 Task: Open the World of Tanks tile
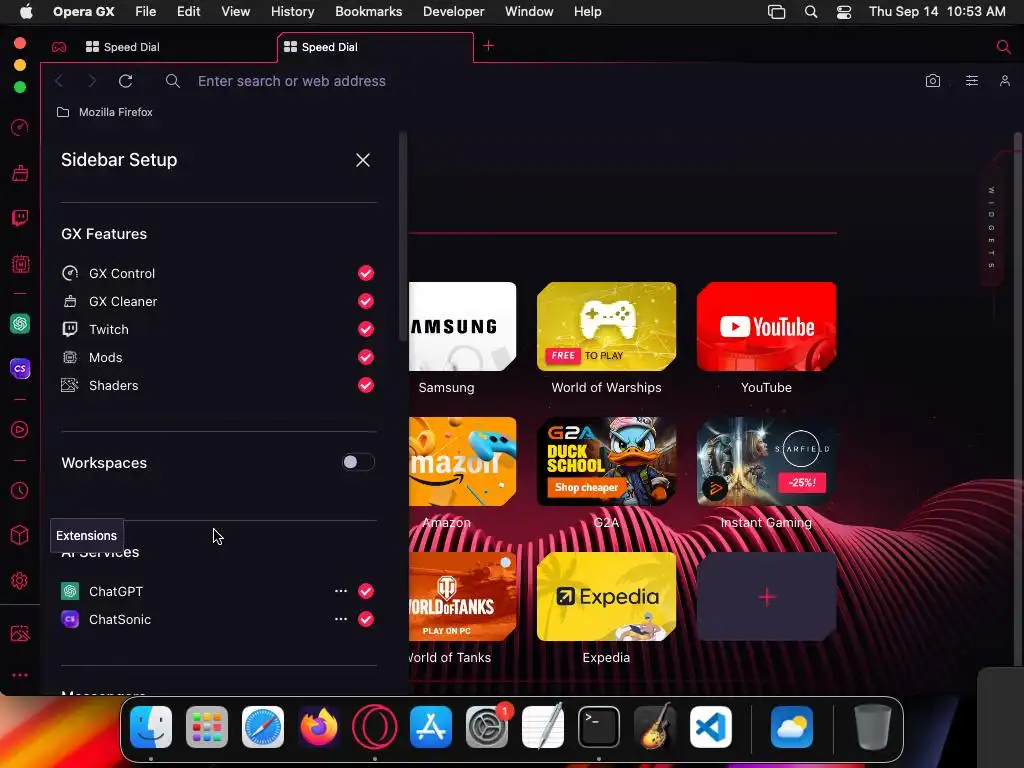tap(462, 597)
